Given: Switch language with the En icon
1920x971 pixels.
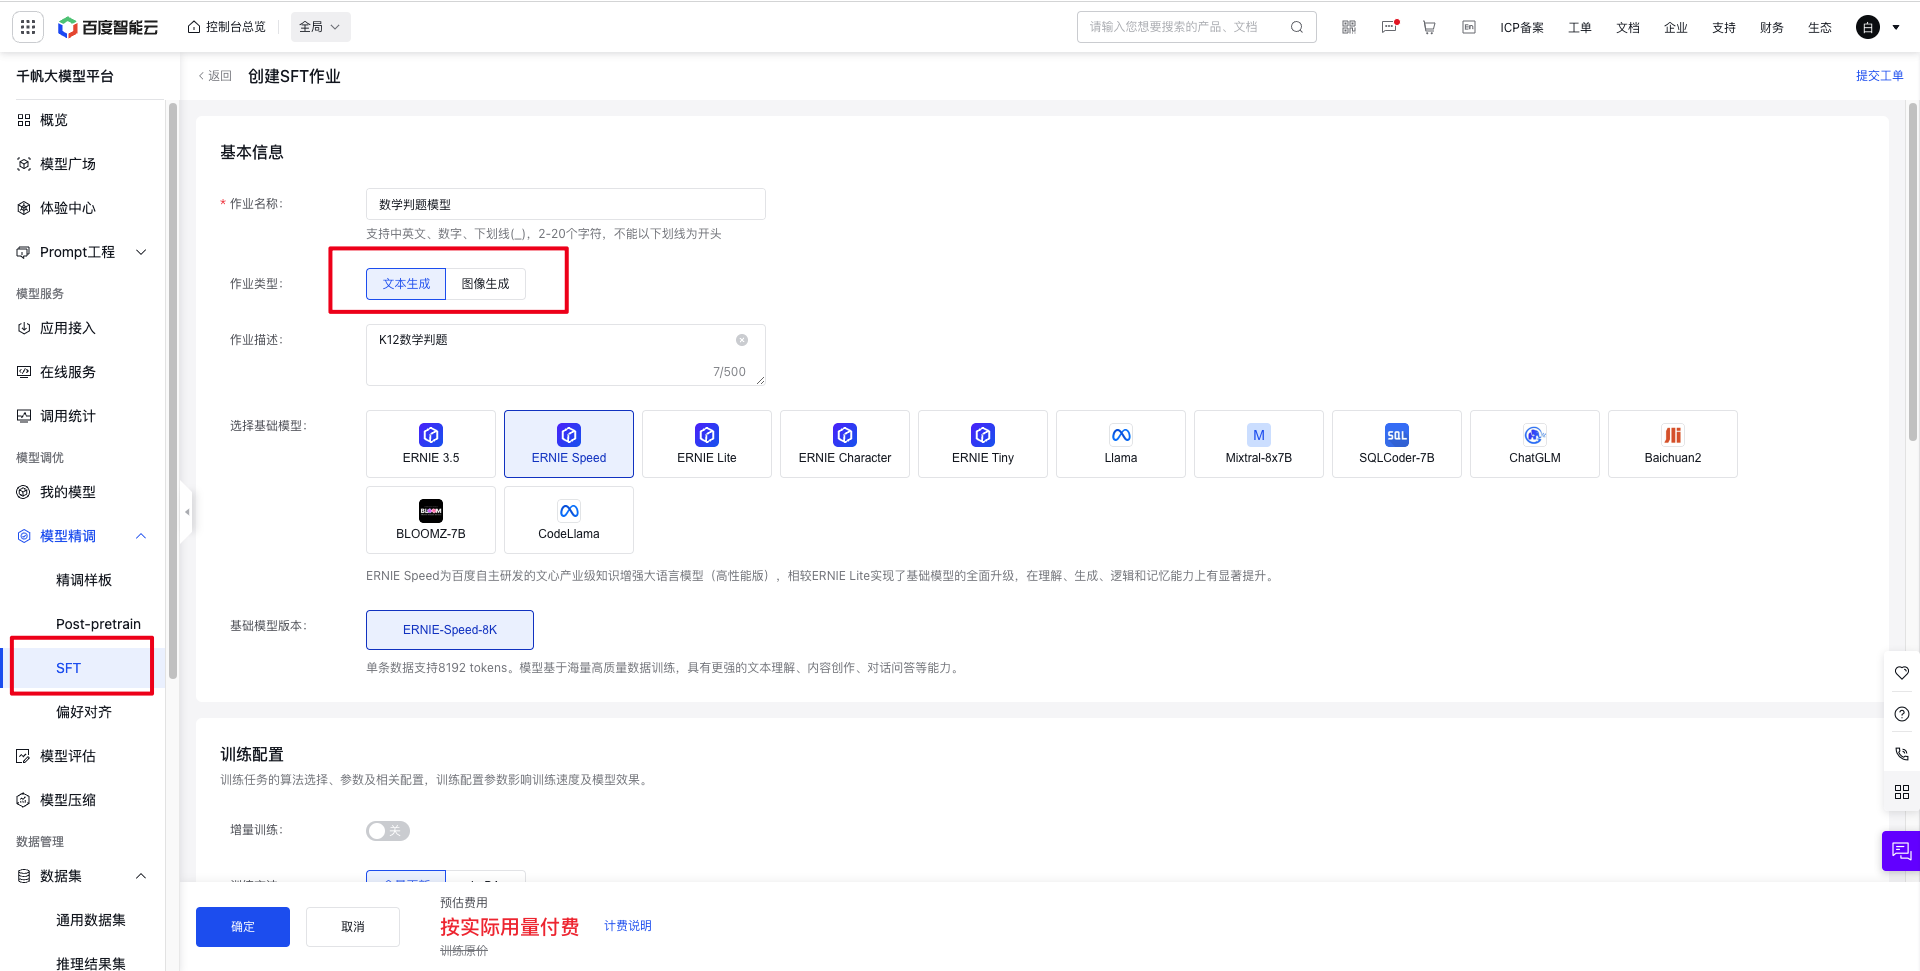Looking at the screenshot, I should point(1469,27).
